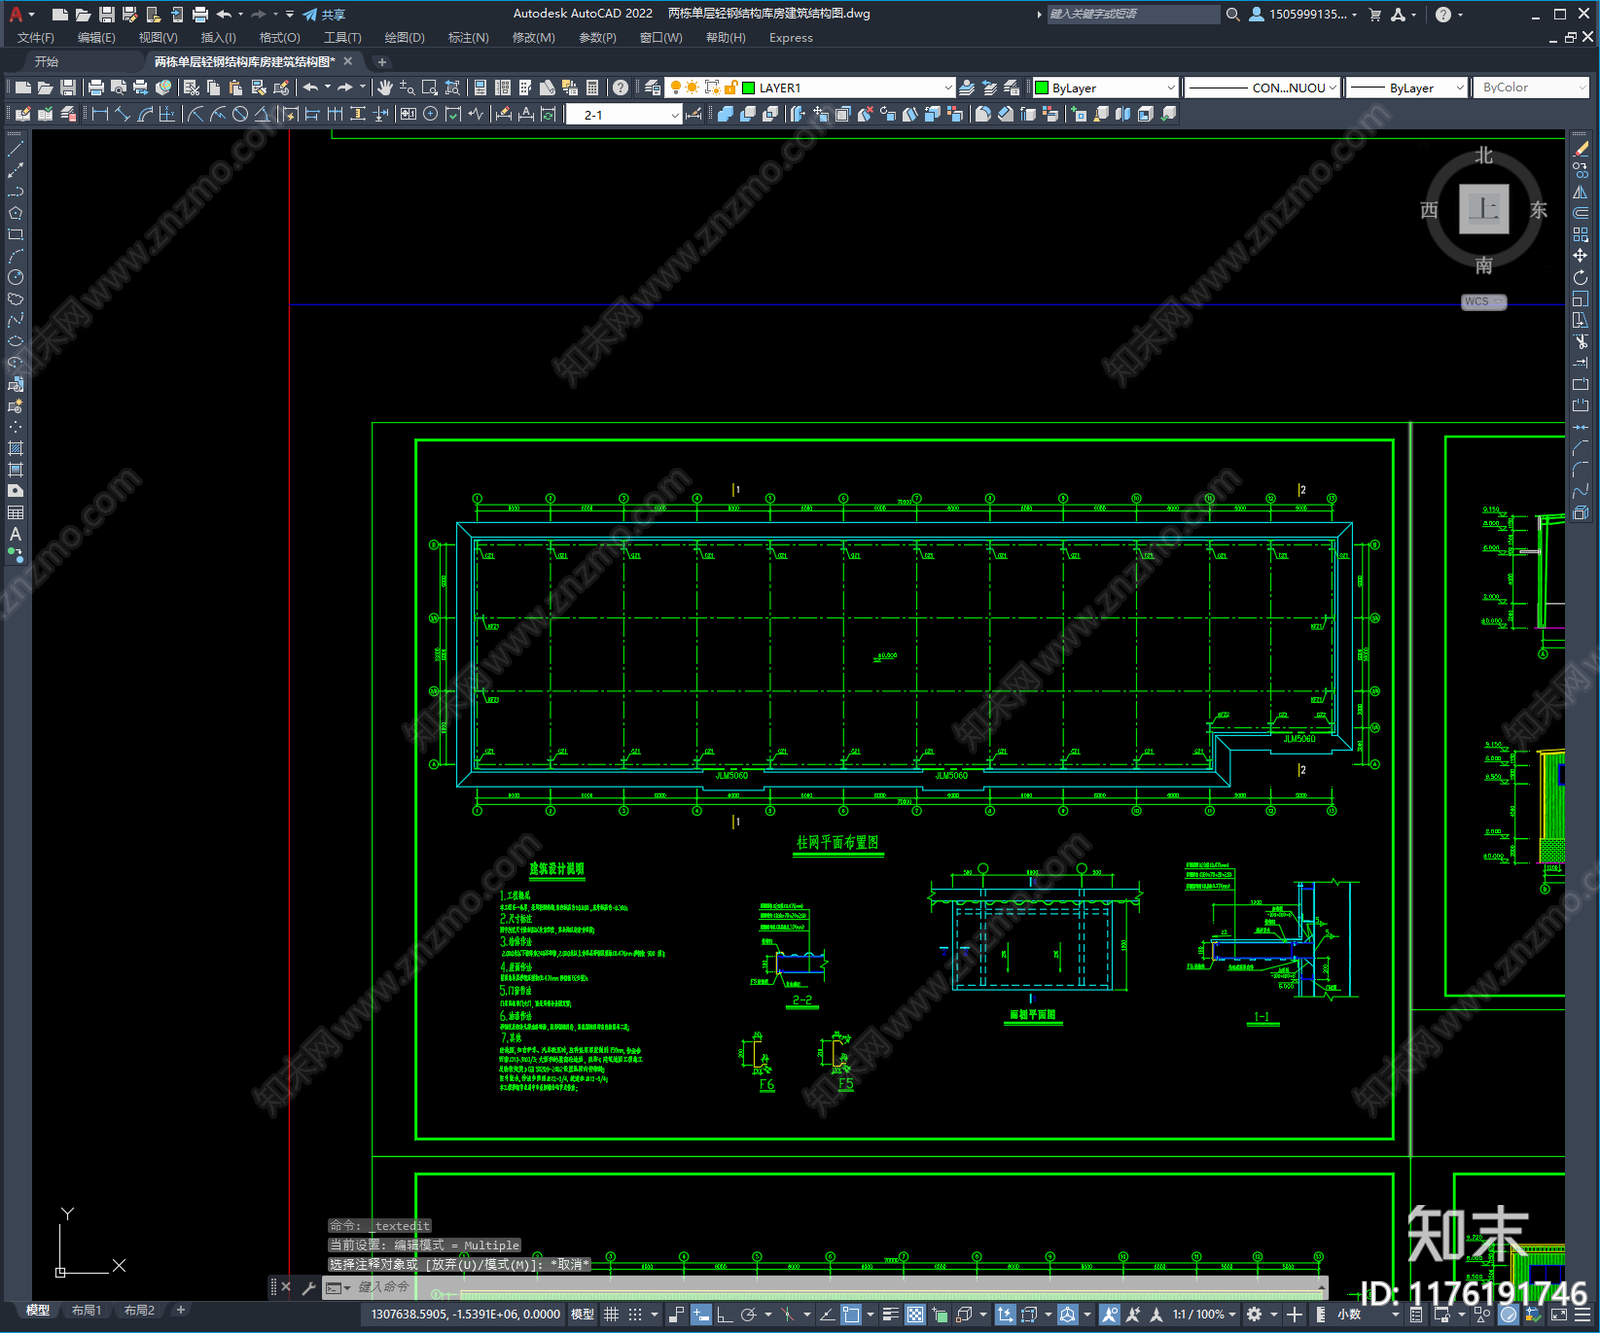Select the Line draw tool
Viewport: 1600px width, 1333px height.
coord(15,148)
